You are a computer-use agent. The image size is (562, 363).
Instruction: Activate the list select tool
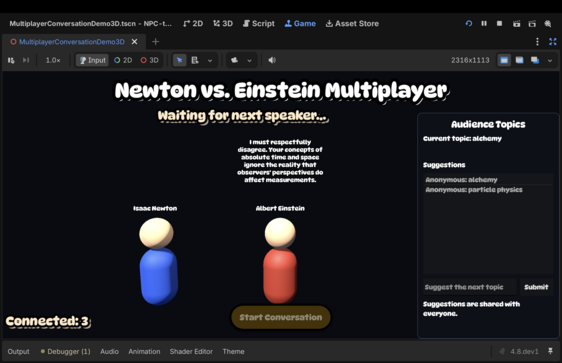[x=195, y=60]
